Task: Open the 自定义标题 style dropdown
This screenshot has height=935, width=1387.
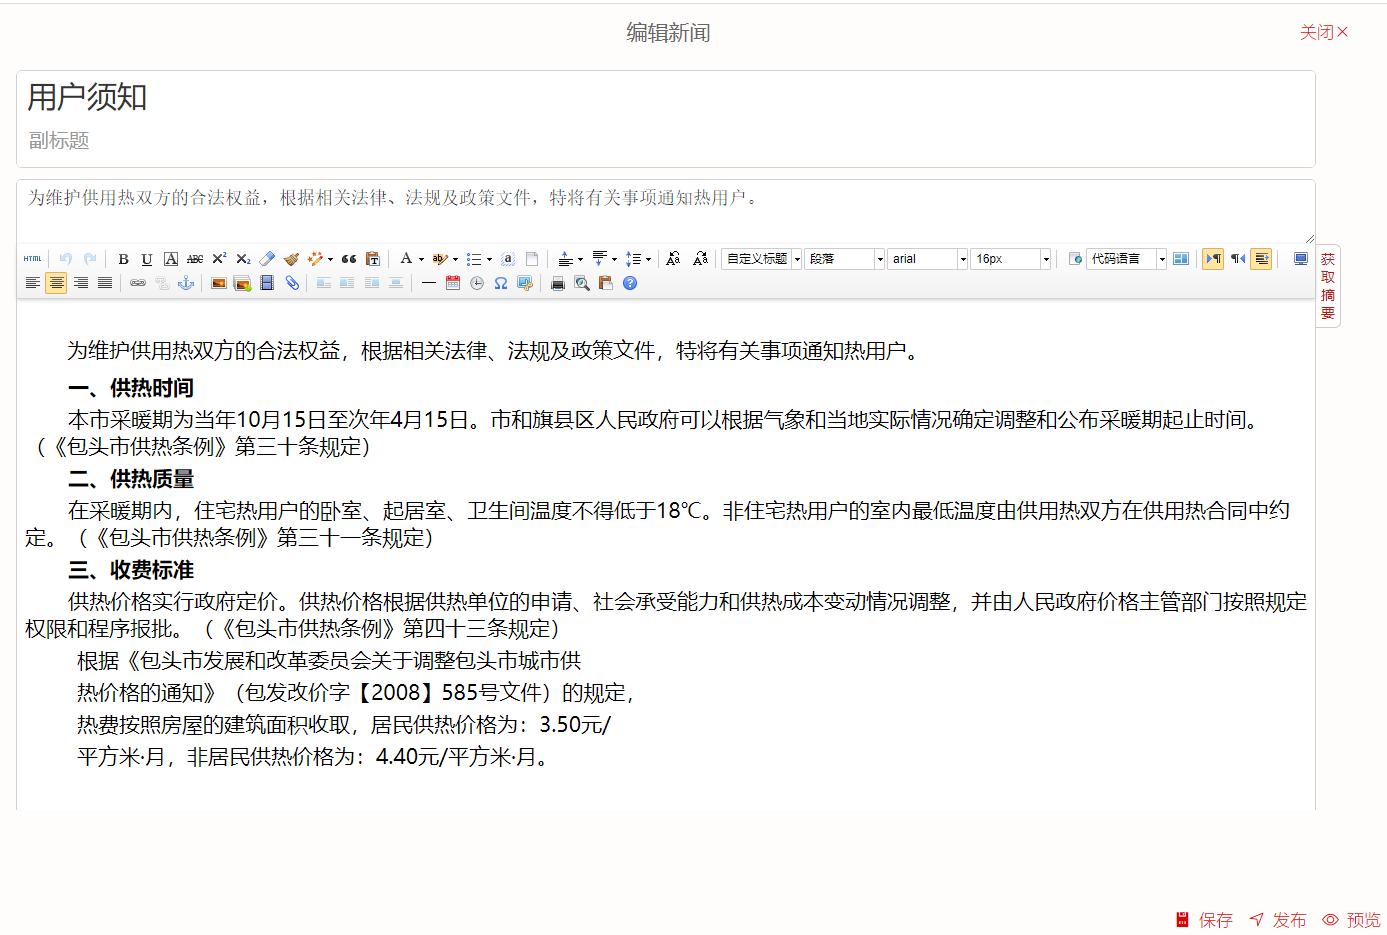Action: click(760, 258)
